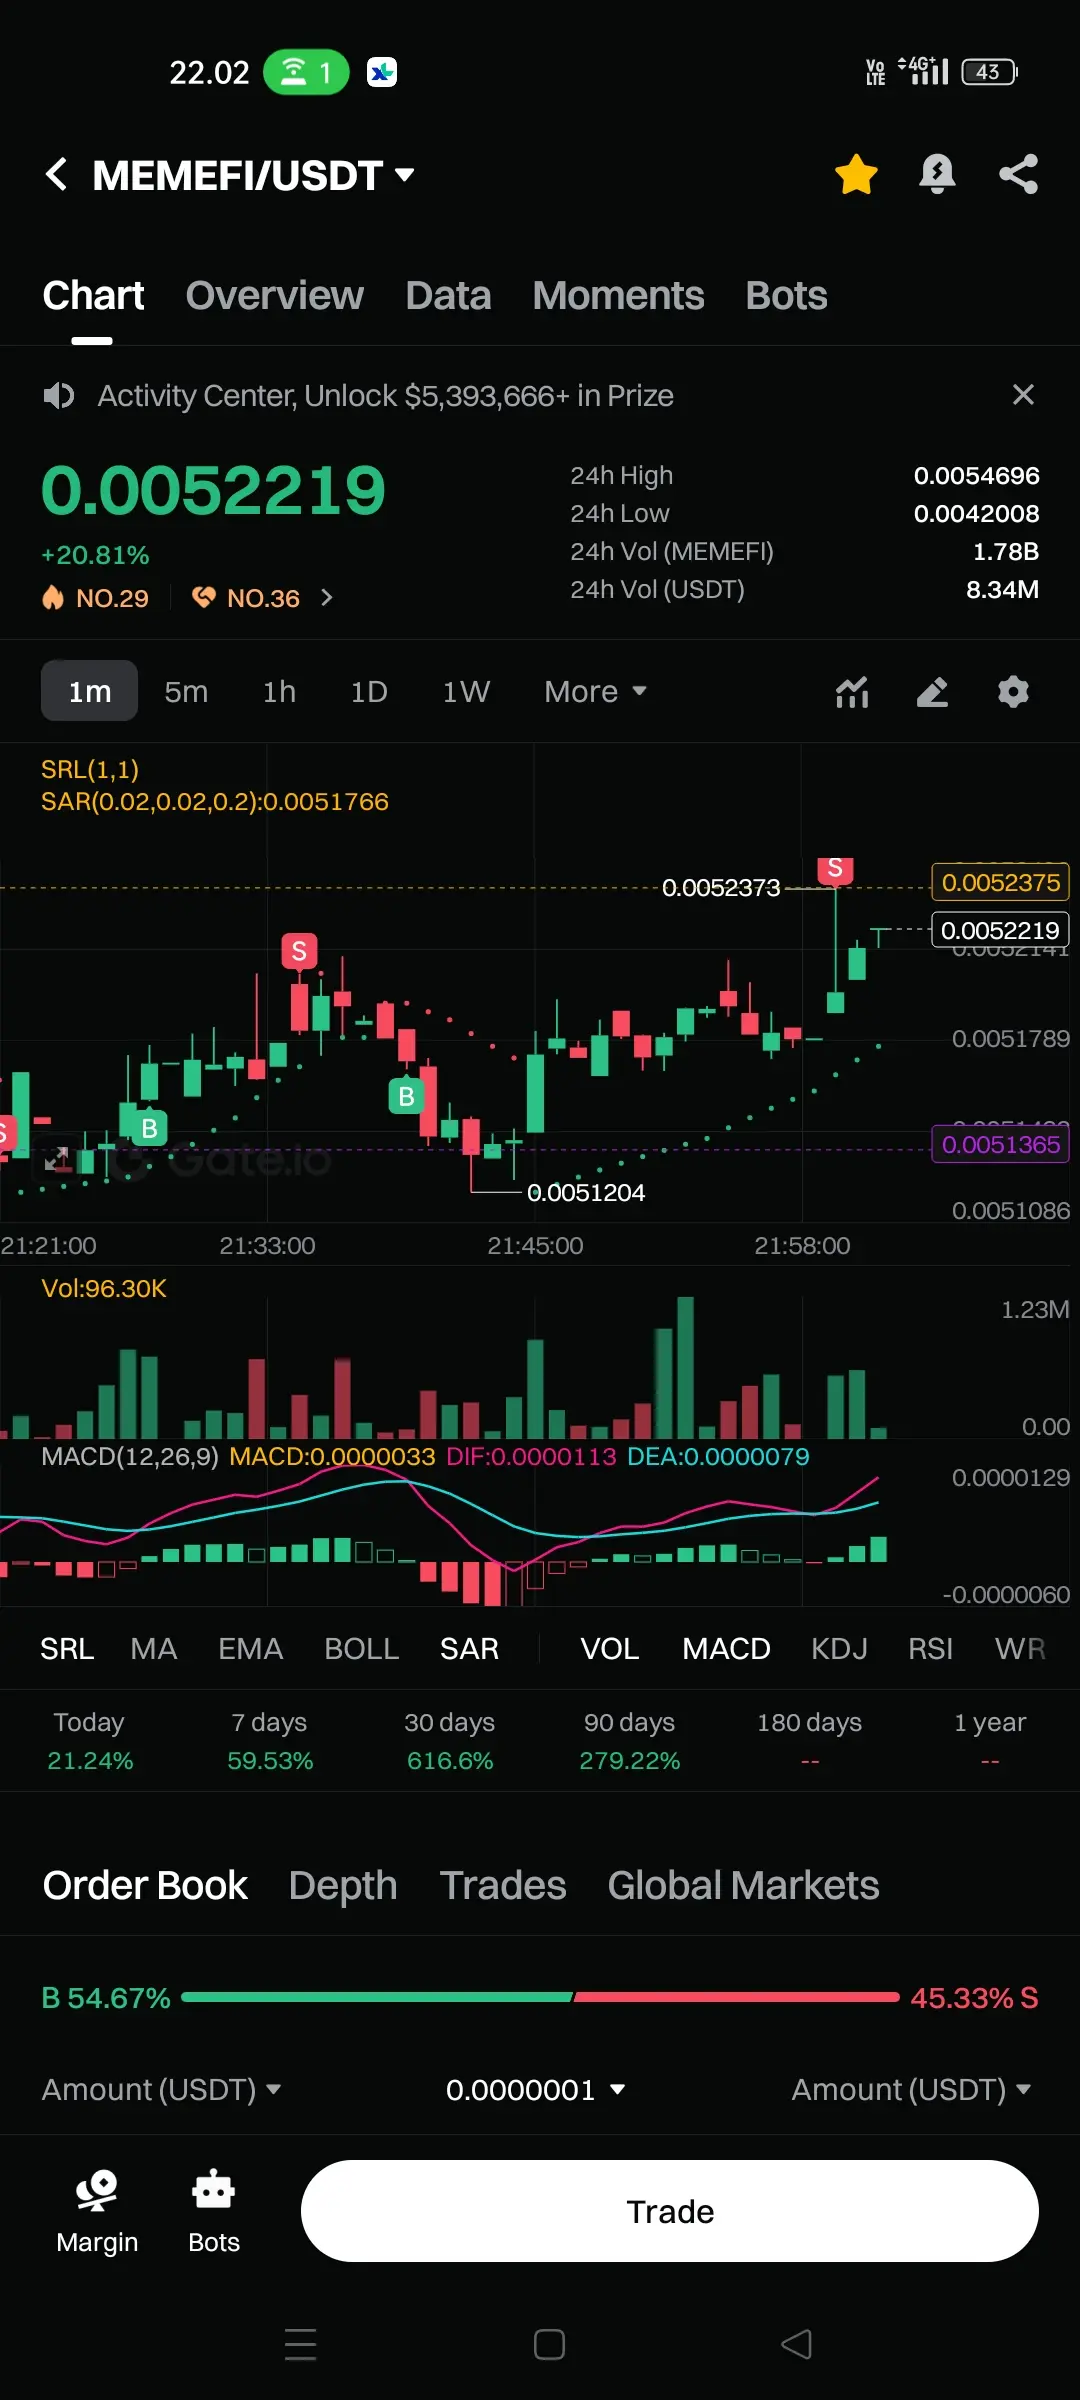1080x2400 pixels.
Task: Switch to the Overview tab
Action: [274, 296]
